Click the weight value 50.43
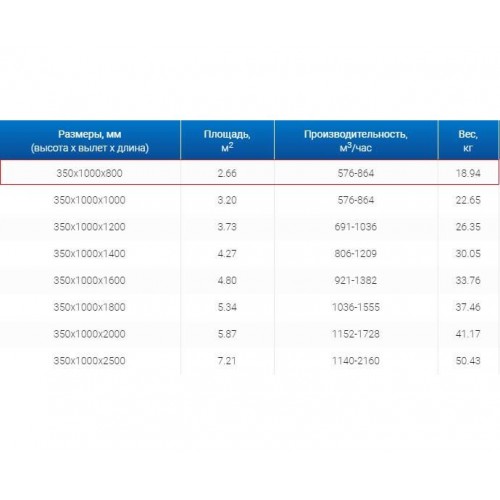This screenshot has width=500, height=500. [468, 360]
